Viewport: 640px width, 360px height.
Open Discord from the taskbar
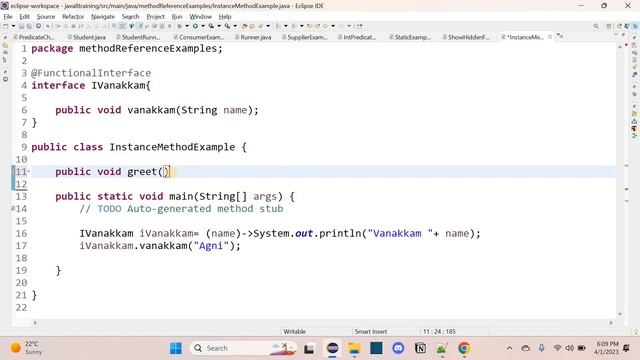398,348
